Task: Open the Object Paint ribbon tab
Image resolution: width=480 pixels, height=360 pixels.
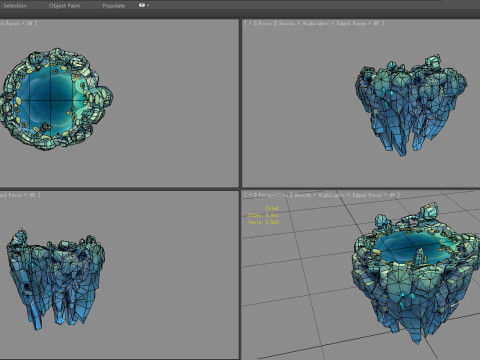Action: (64, 5)
